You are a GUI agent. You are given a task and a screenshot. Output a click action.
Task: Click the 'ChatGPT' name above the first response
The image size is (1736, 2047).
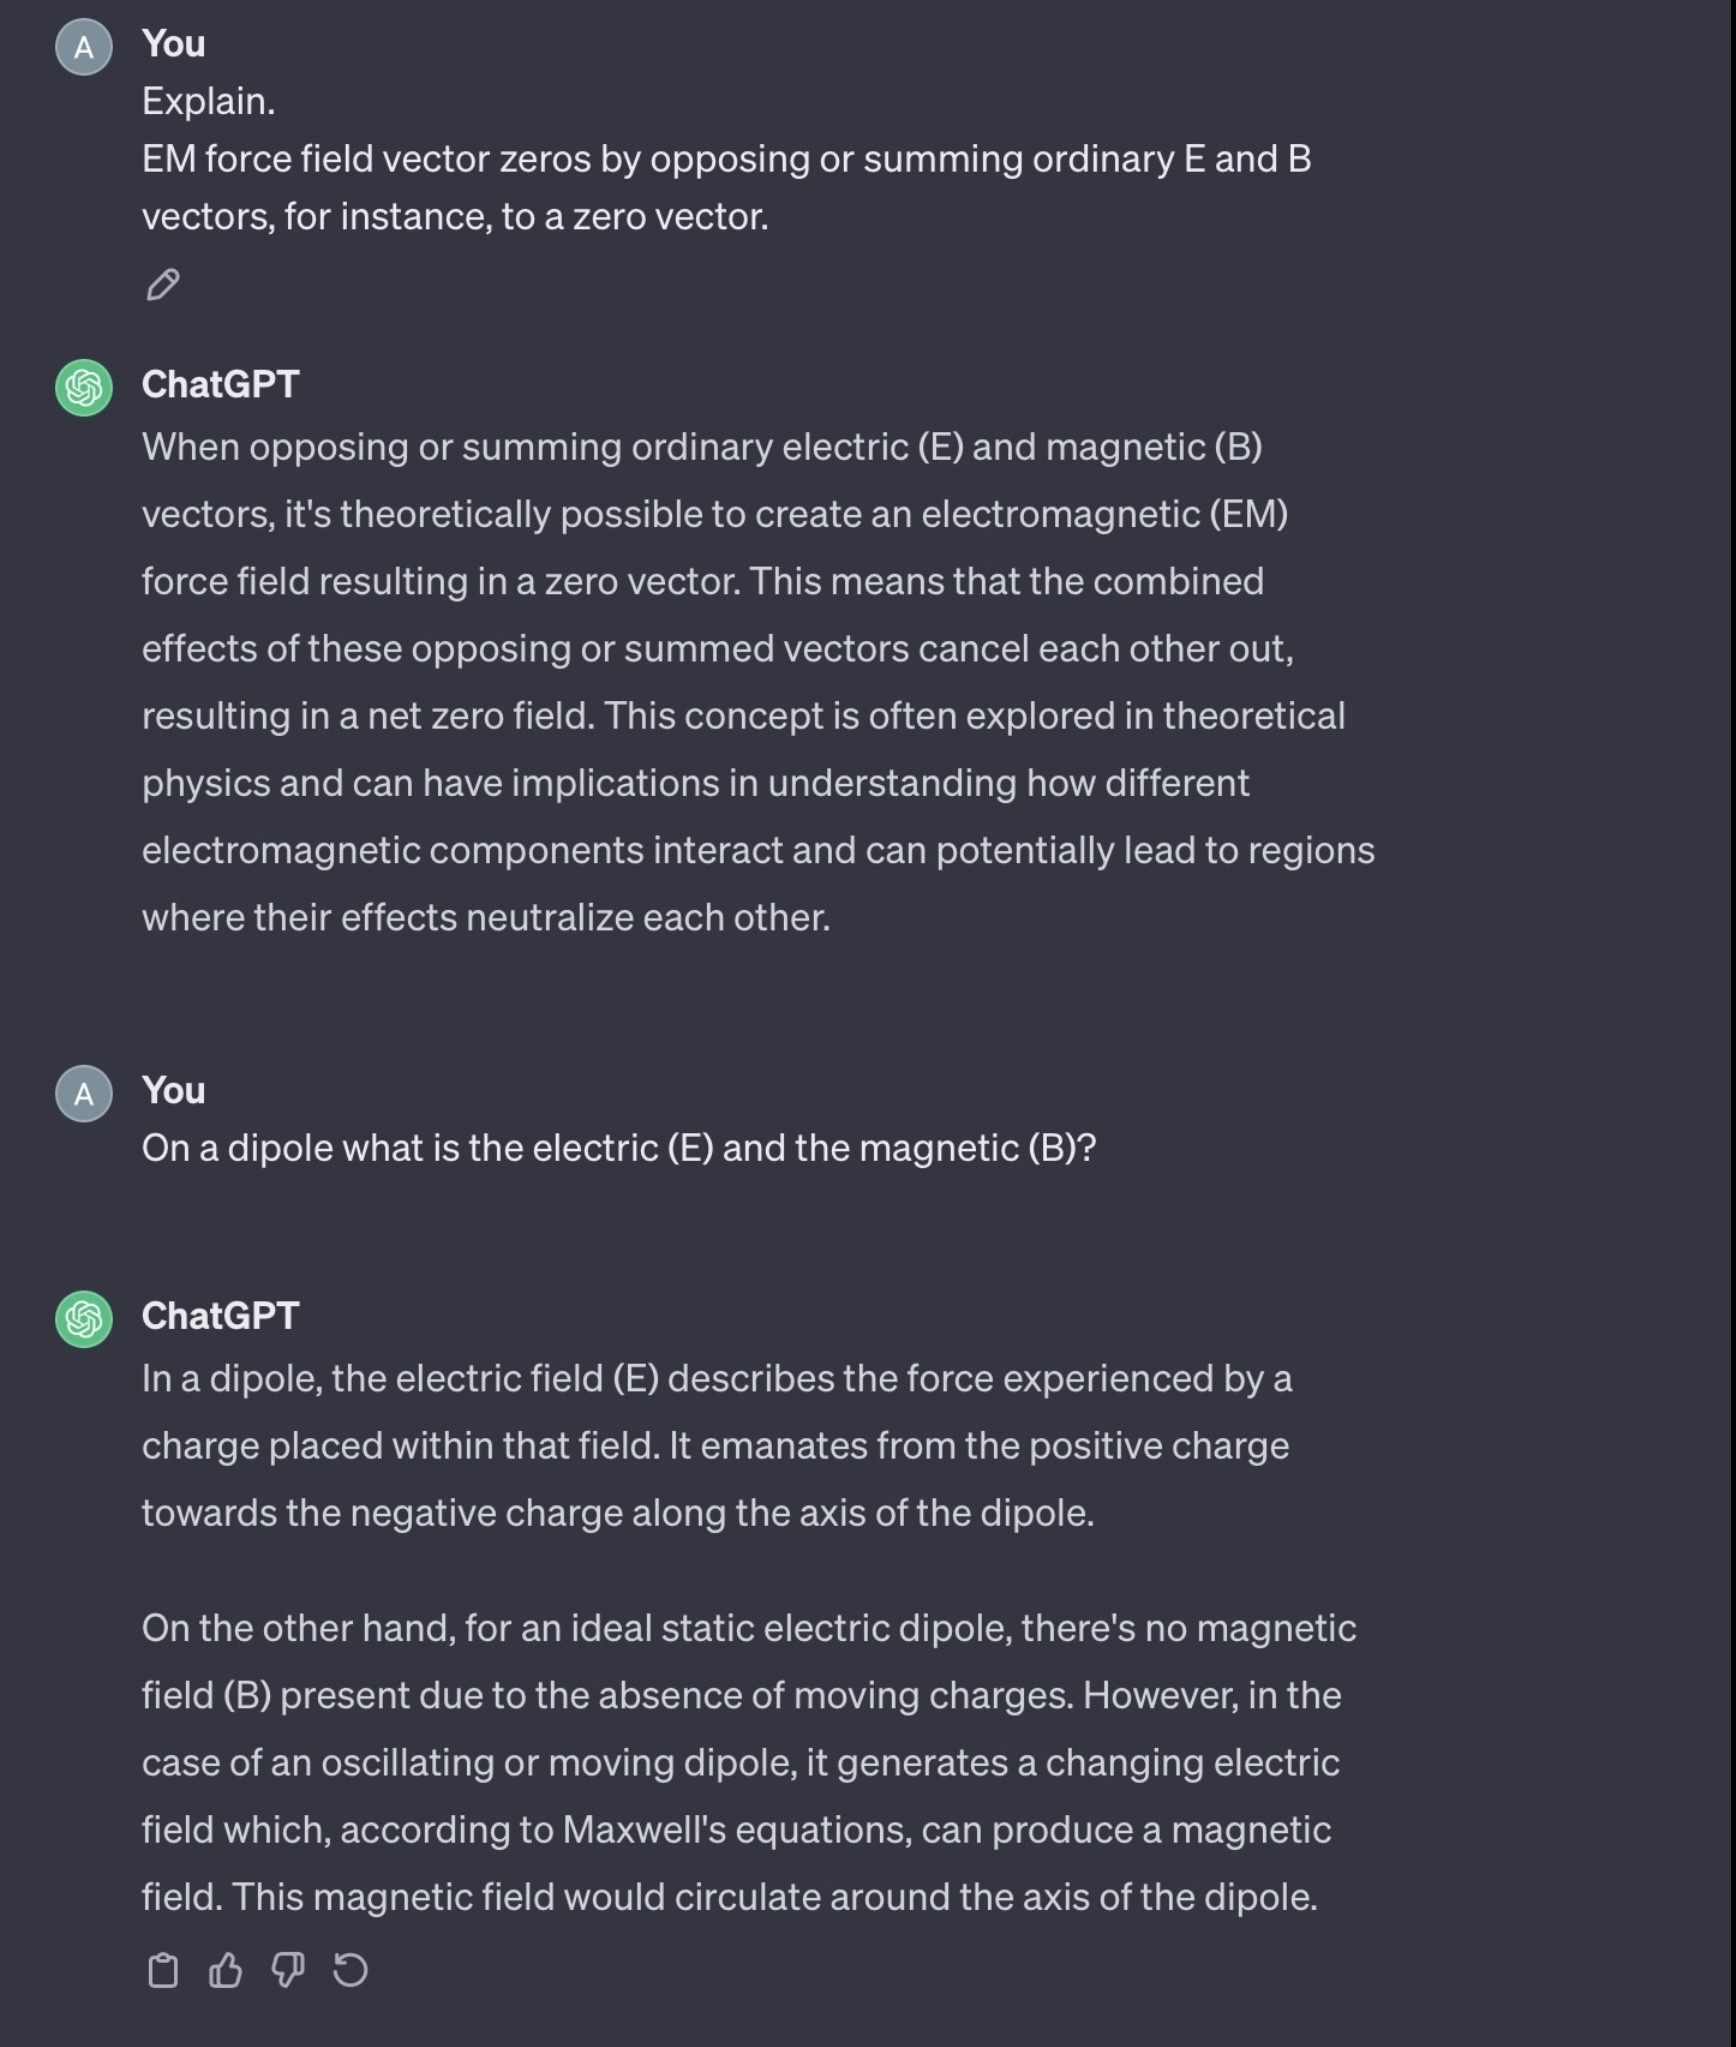(x=220, y=384)
